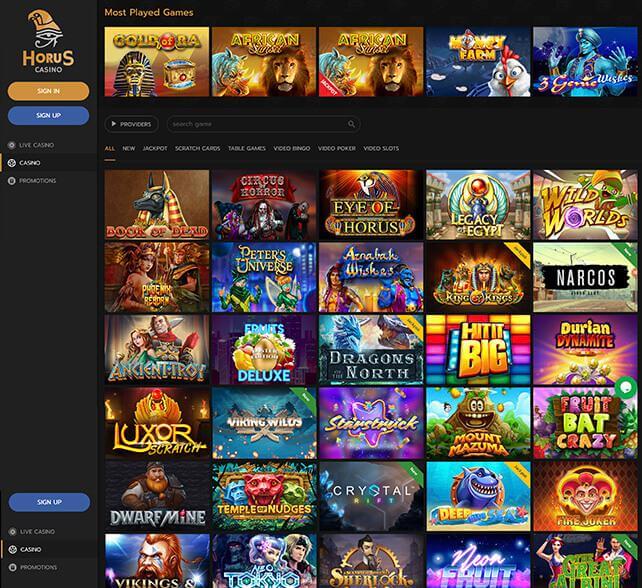Click the lower Promotions sidebar icon

coord(12,567)
